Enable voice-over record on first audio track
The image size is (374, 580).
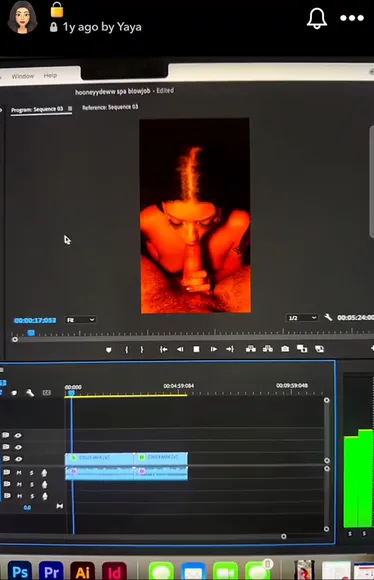44,473
